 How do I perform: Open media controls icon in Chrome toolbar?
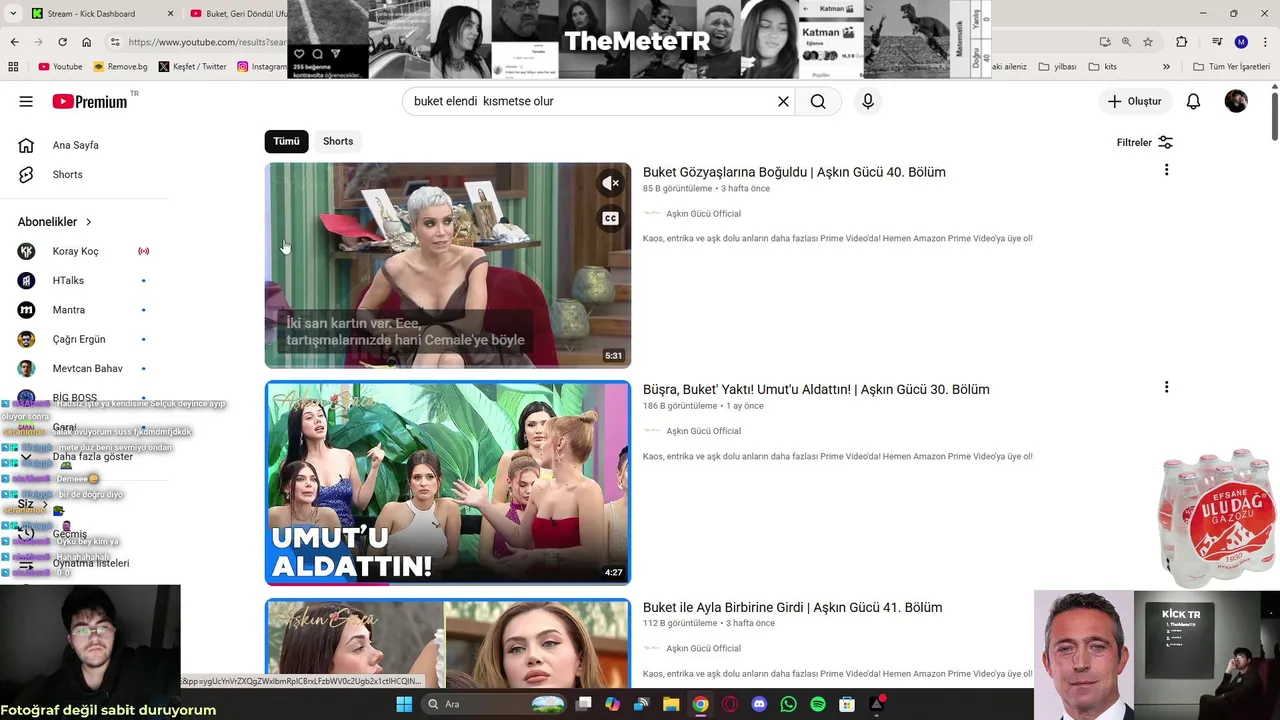1217,42
